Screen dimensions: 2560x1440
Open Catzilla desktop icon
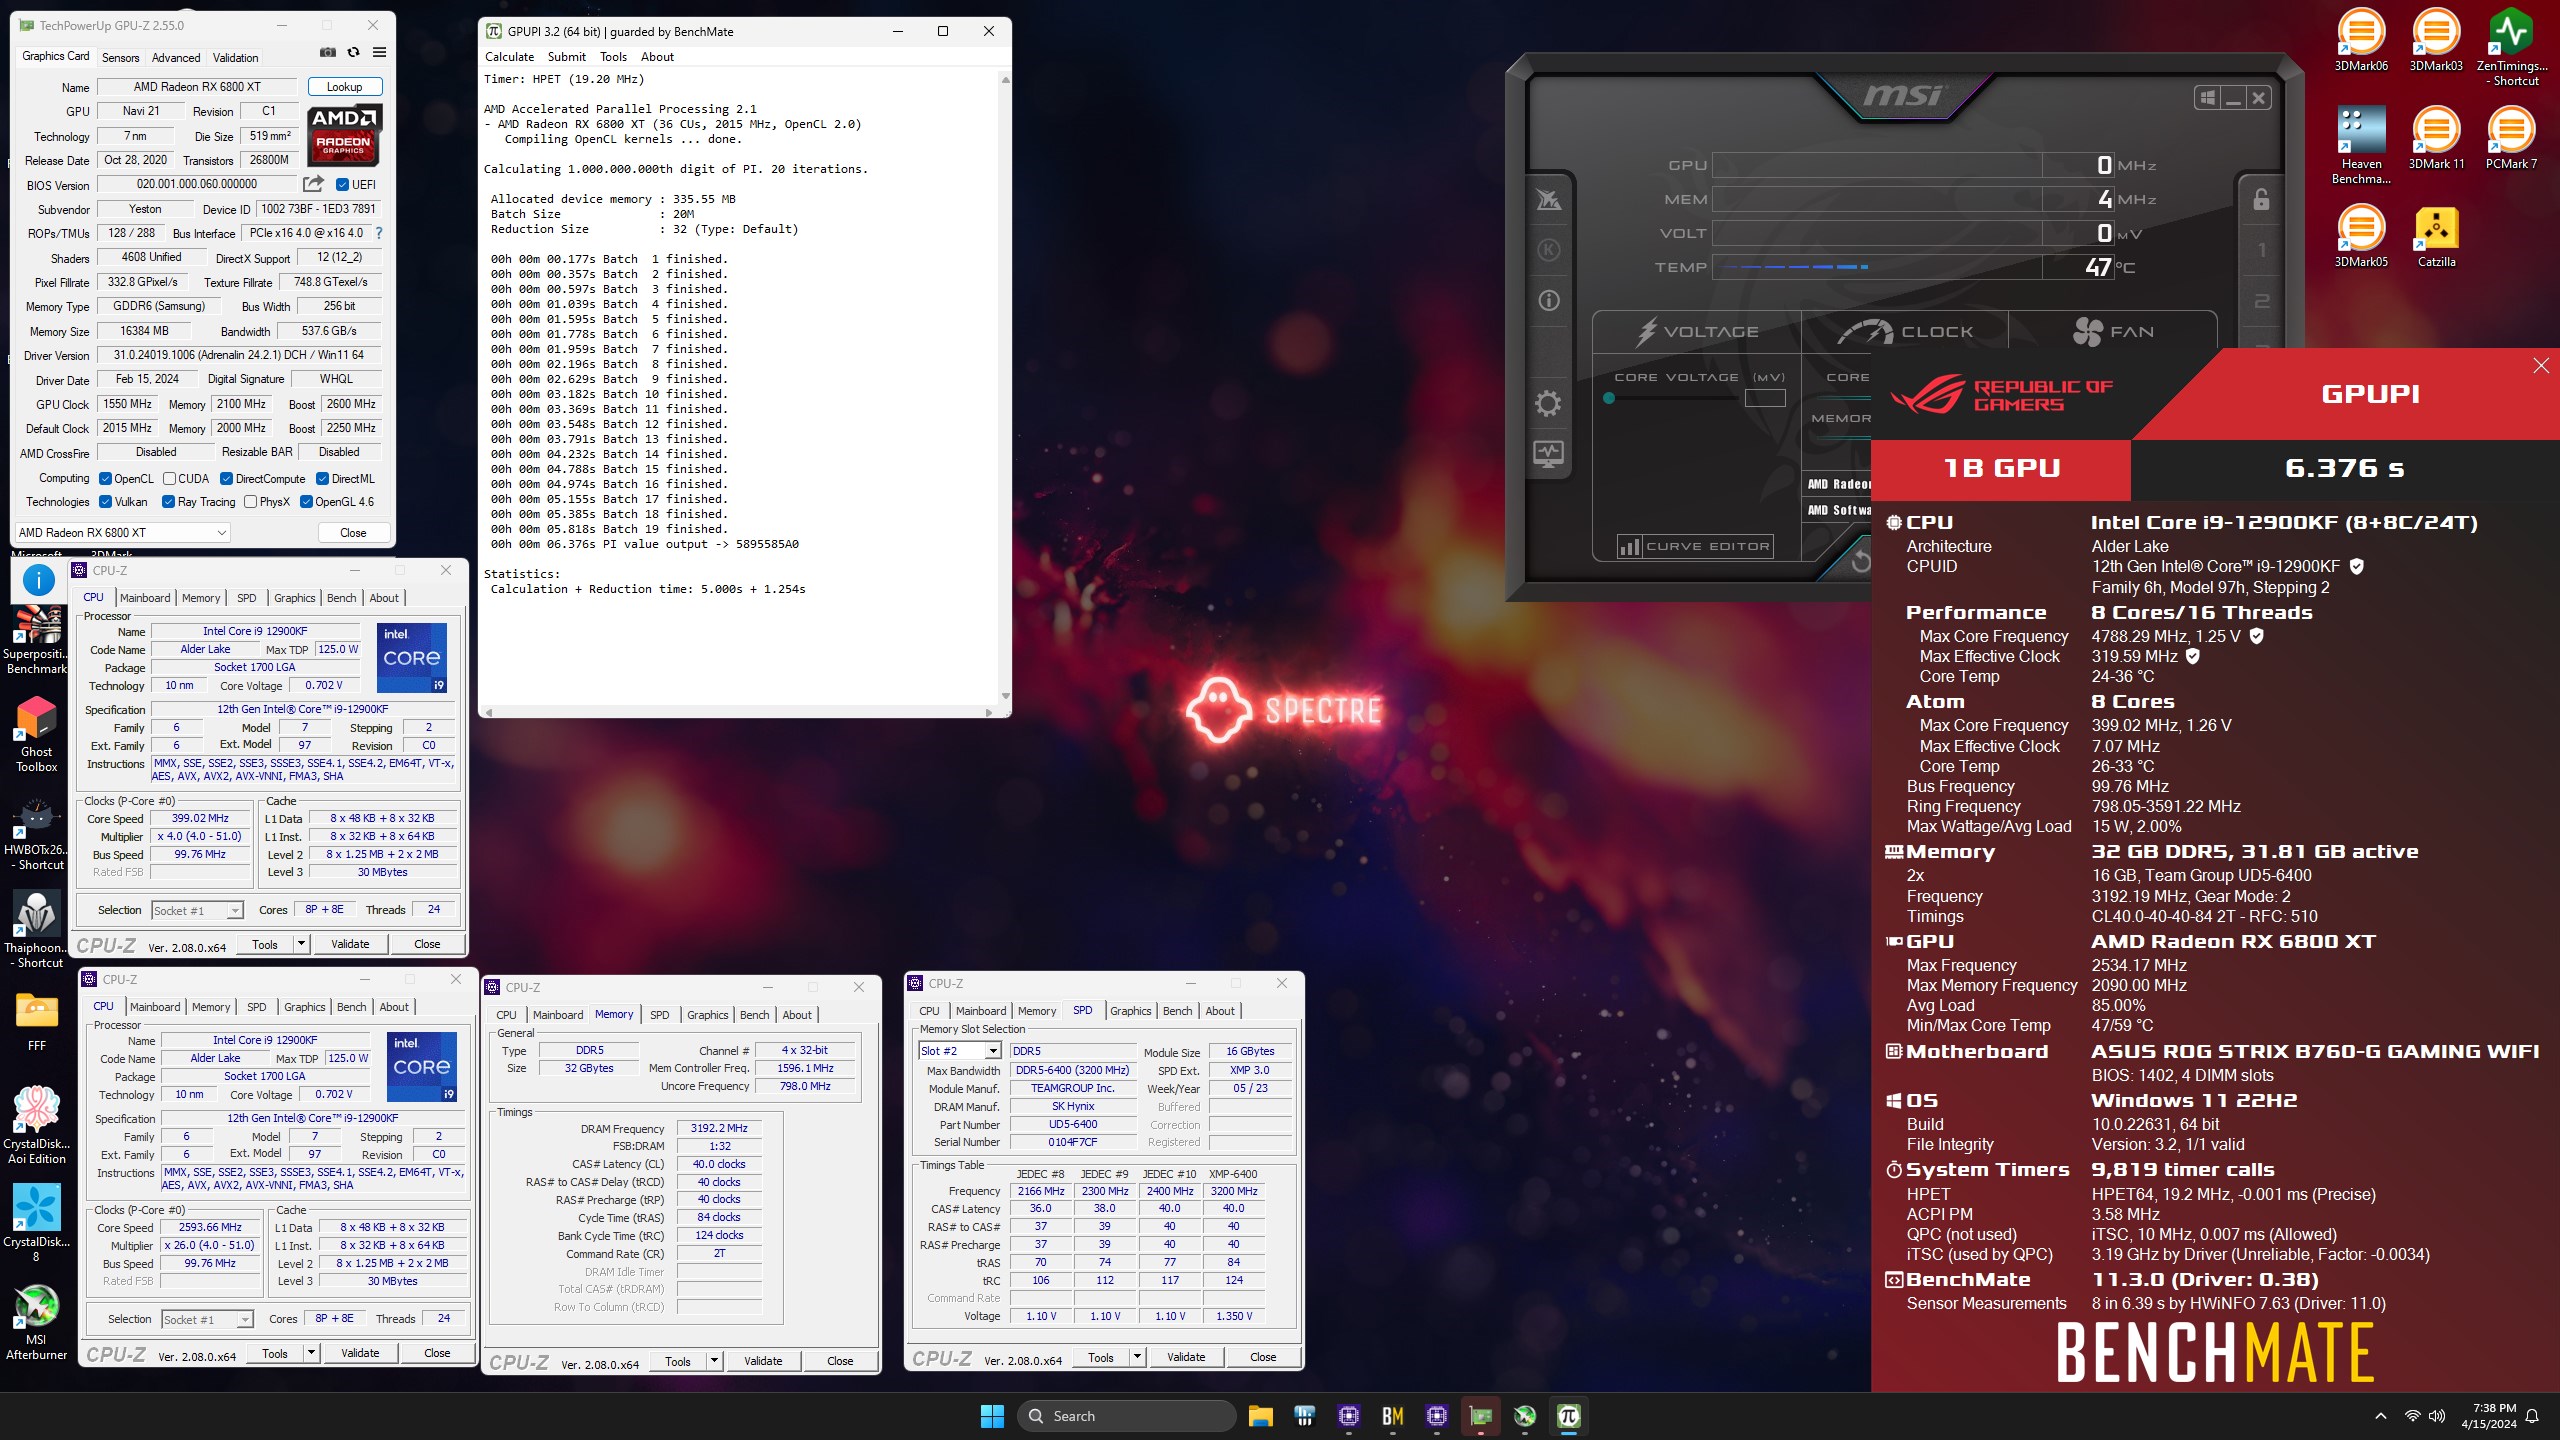(x=2436, y=236)
